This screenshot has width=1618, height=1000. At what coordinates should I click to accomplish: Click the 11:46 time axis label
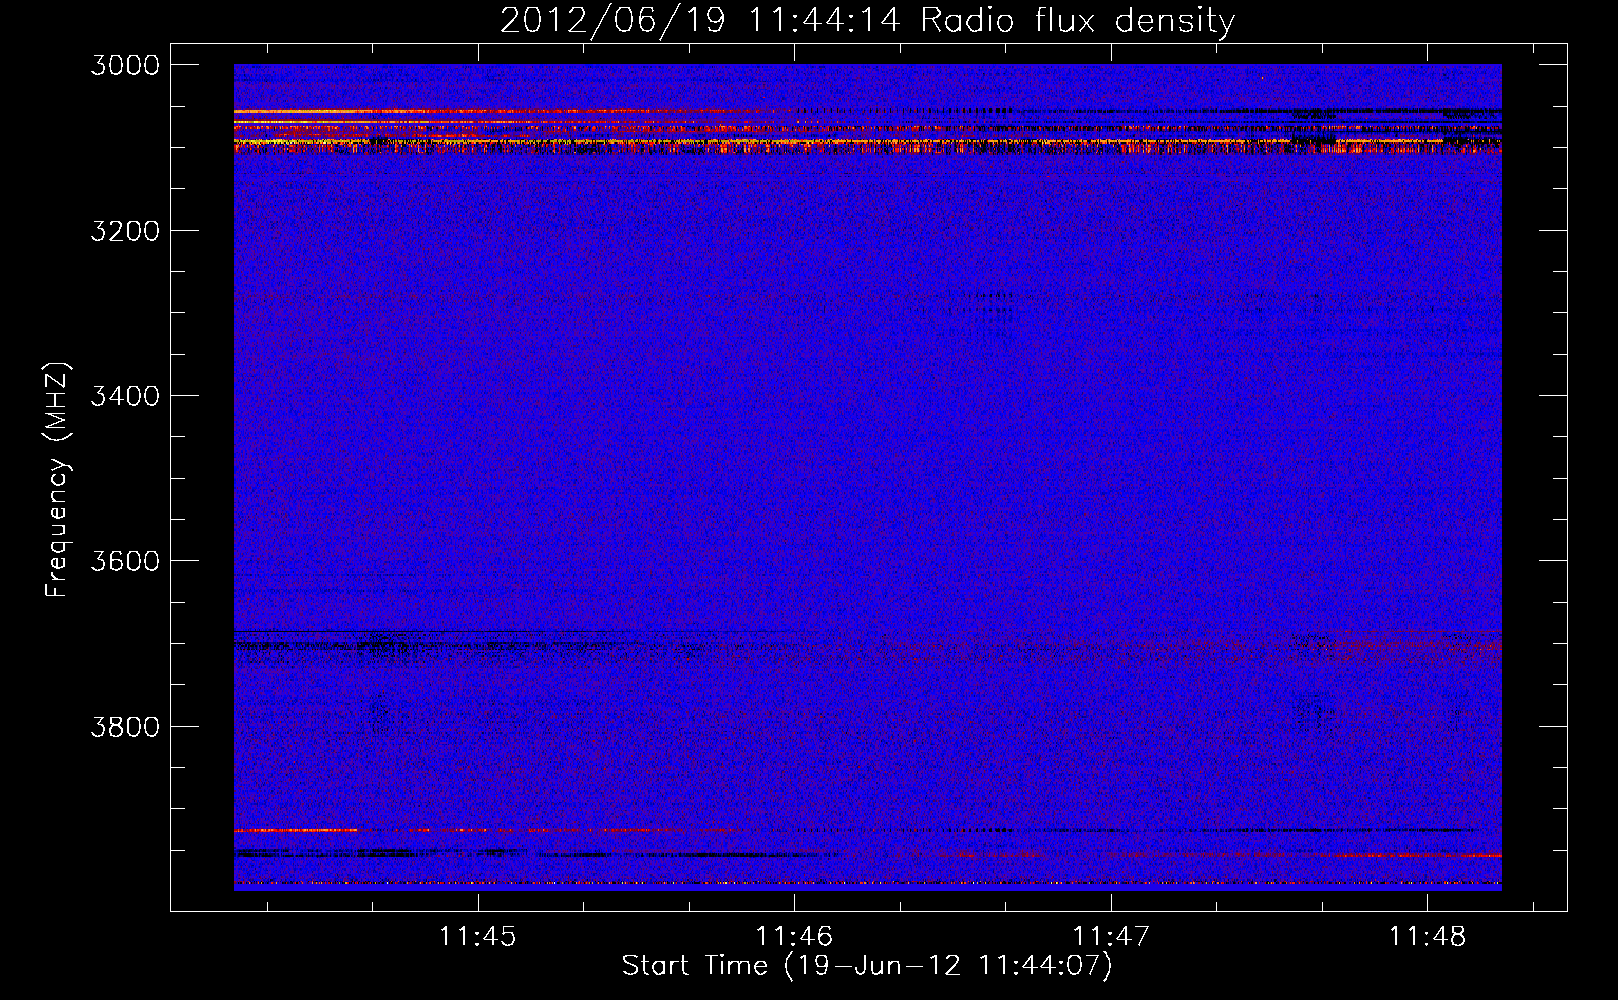(x=794, y=936)
